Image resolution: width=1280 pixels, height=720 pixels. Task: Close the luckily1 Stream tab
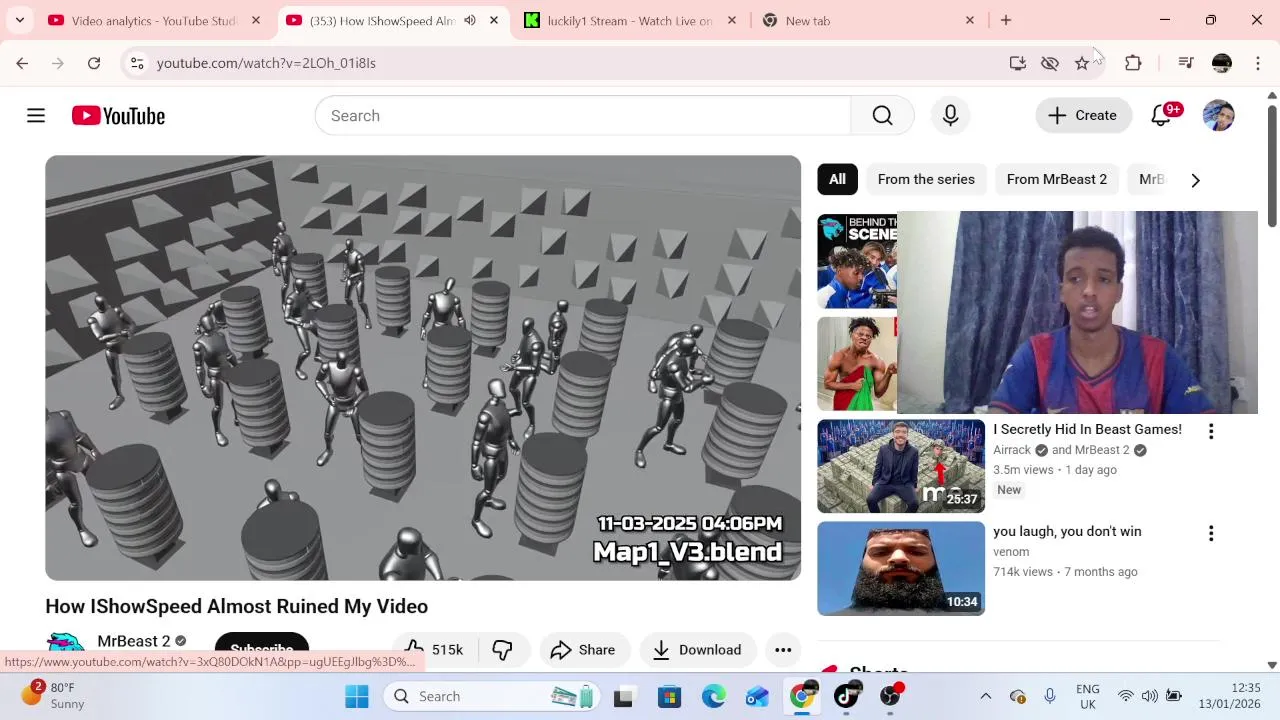pos(732,20)
